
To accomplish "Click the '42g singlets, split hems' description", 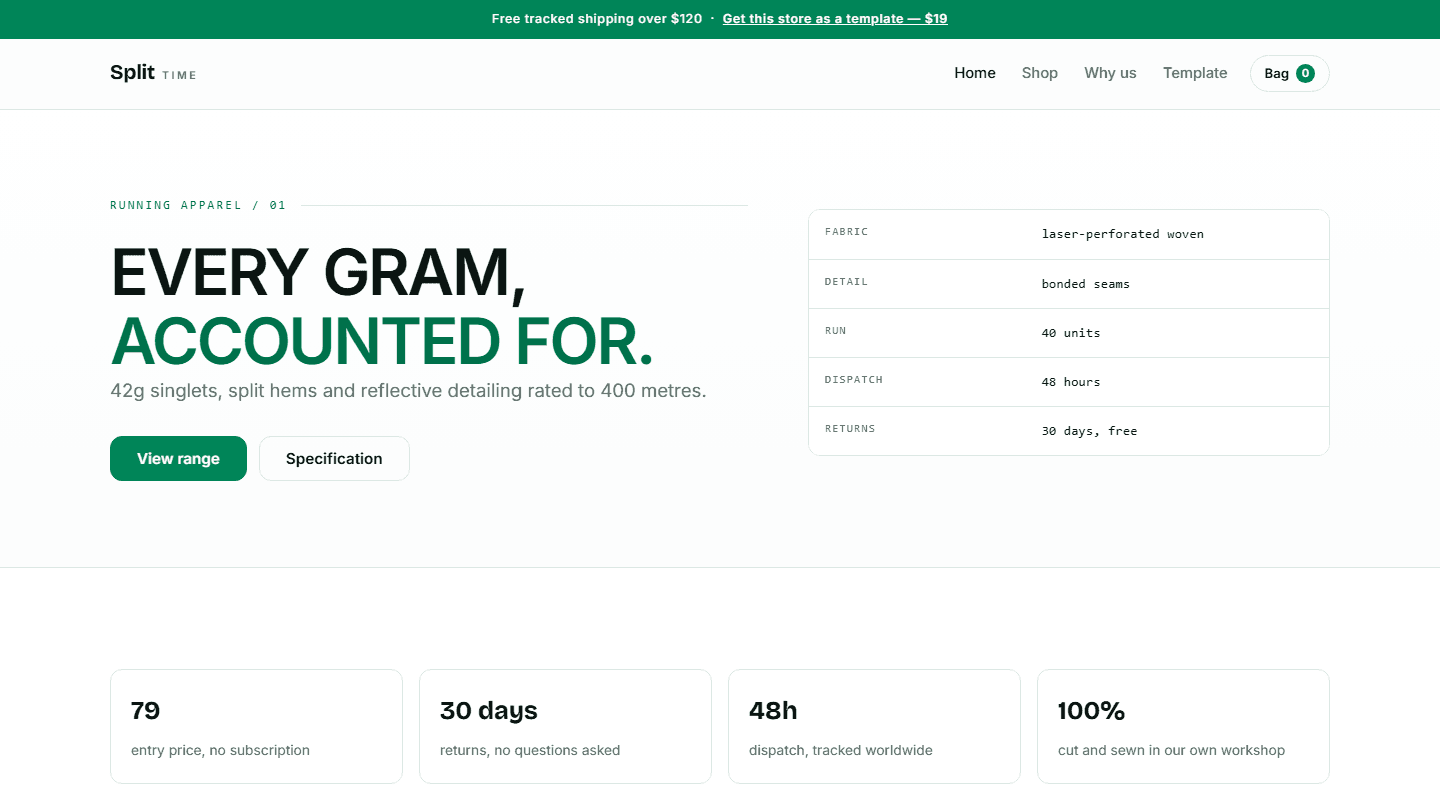I will click(x=408, y=390).
